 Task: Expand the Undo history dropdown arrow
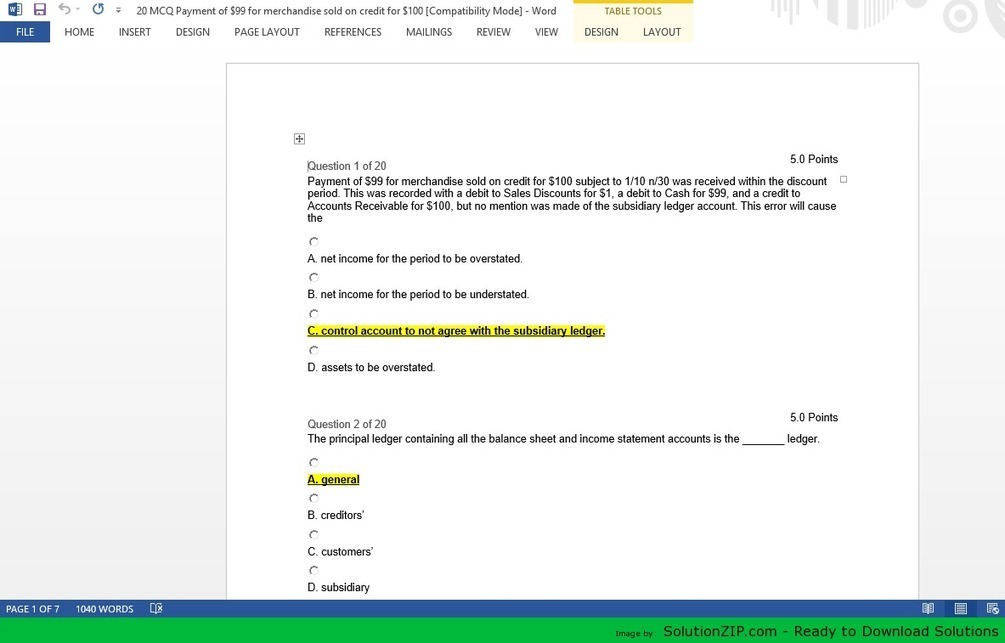click(x=78, y=10)
